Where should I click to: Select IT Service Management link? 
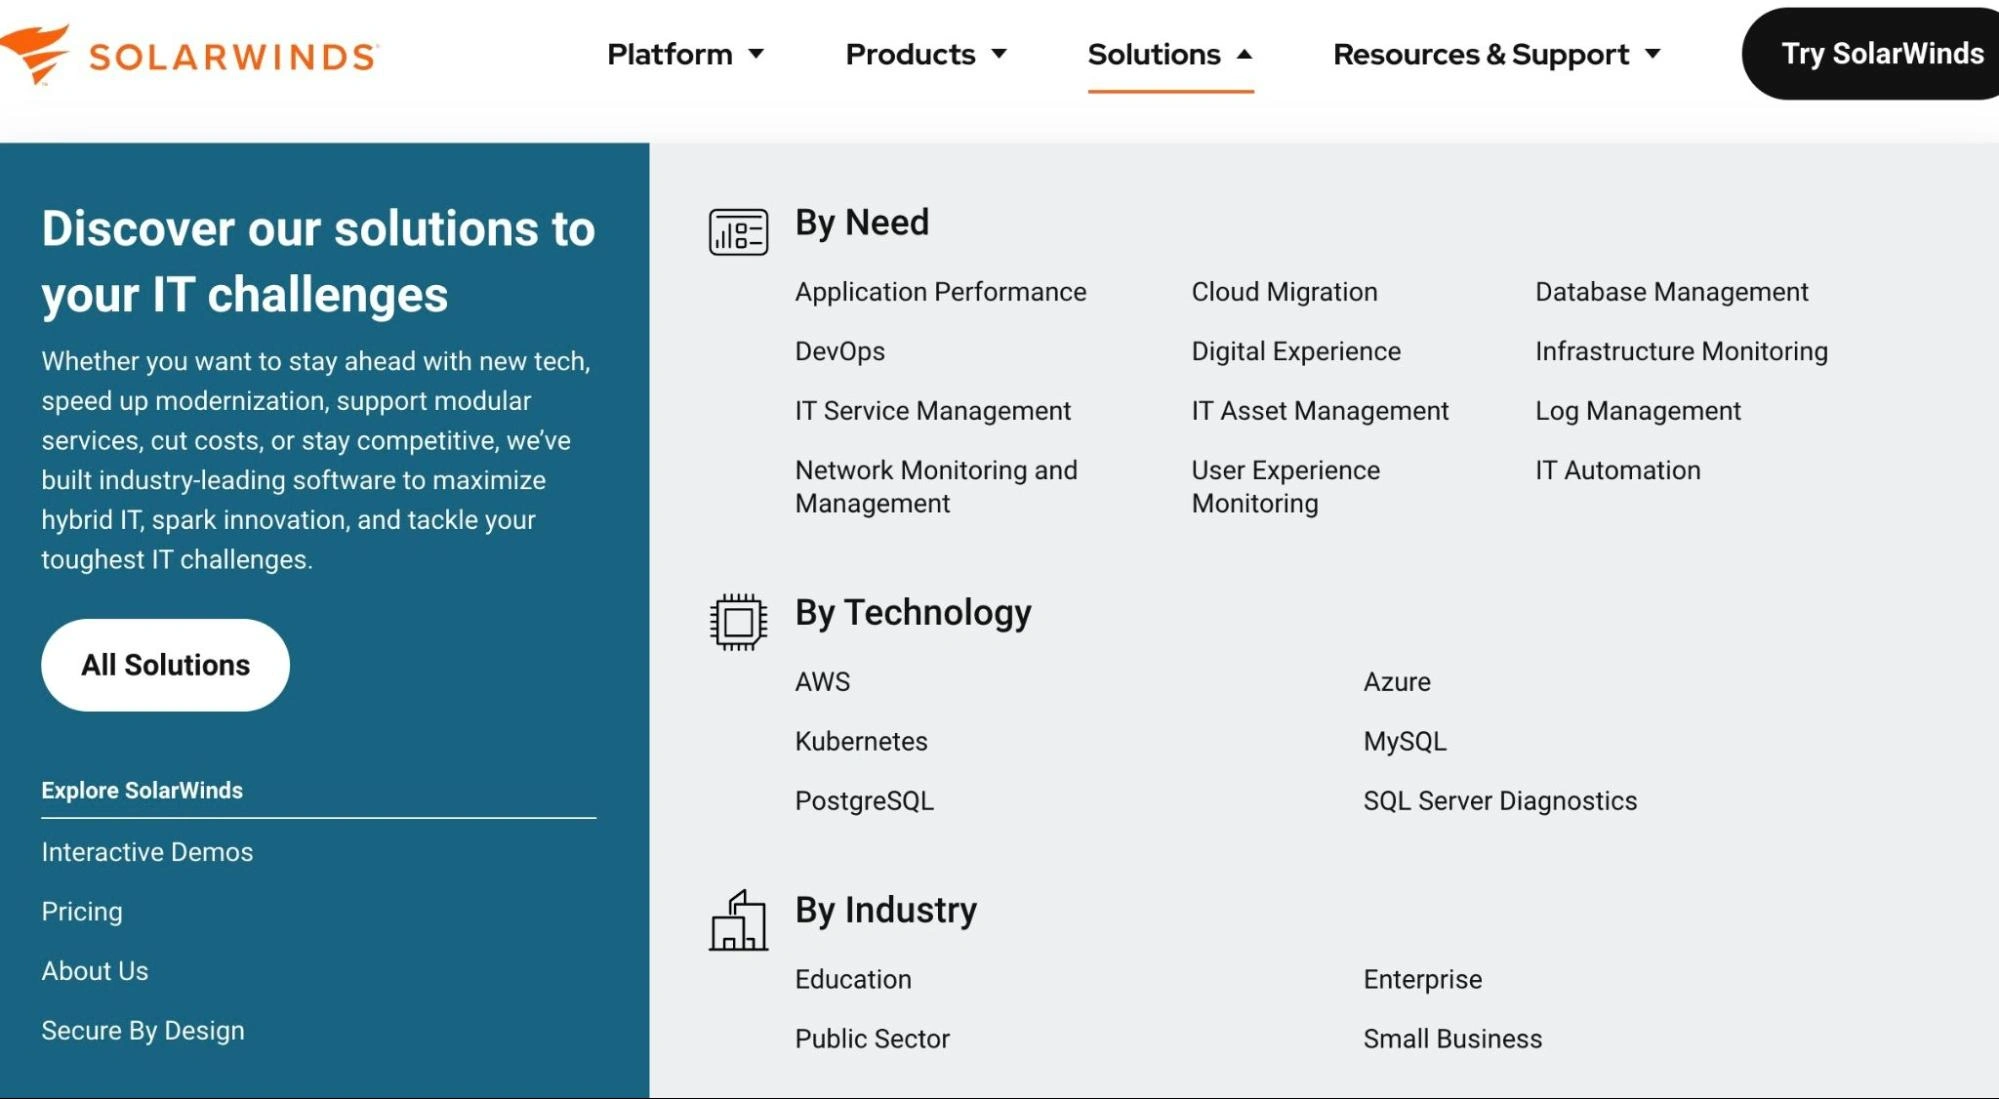point(933,411)
